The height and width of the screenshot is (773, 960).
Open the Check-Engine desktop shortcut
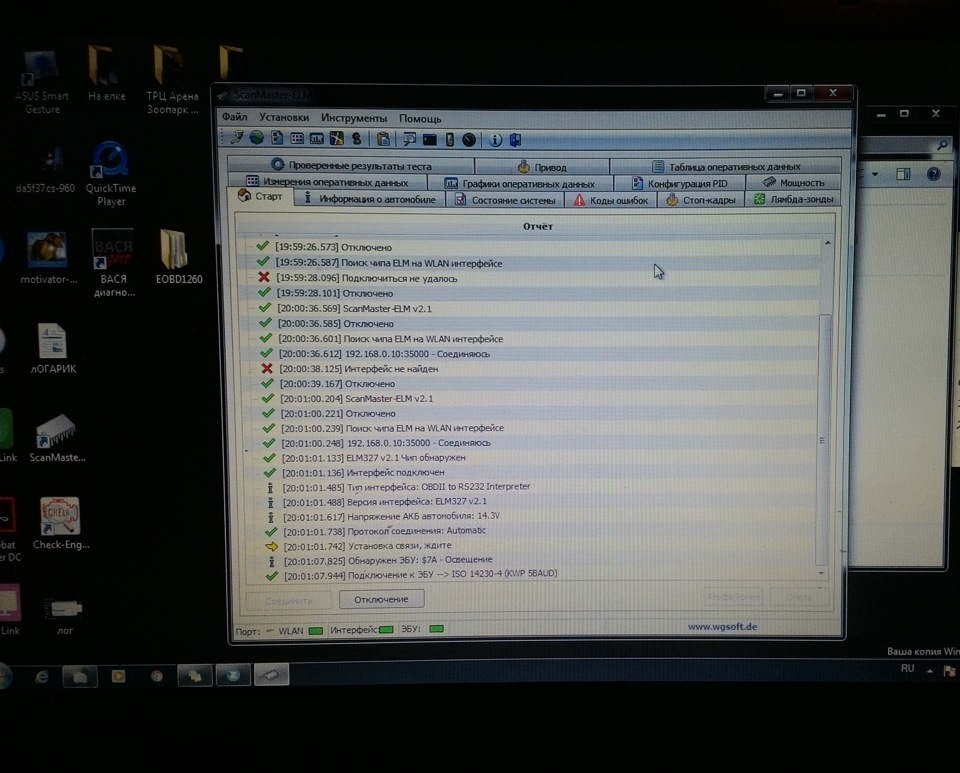61,523
